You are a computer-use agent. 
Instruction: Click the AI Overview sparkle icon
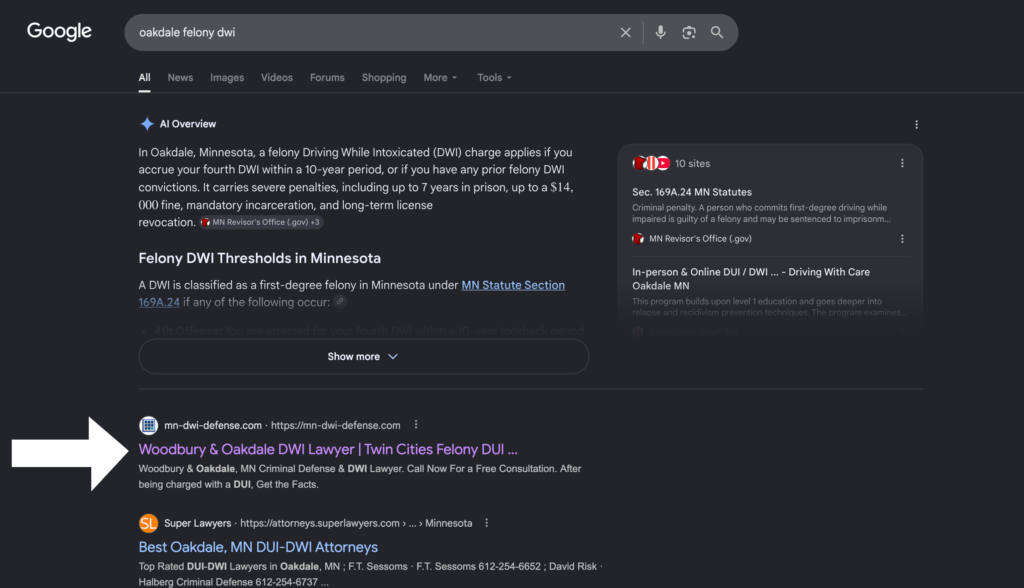pyautogui.click(x=147, y=123)
